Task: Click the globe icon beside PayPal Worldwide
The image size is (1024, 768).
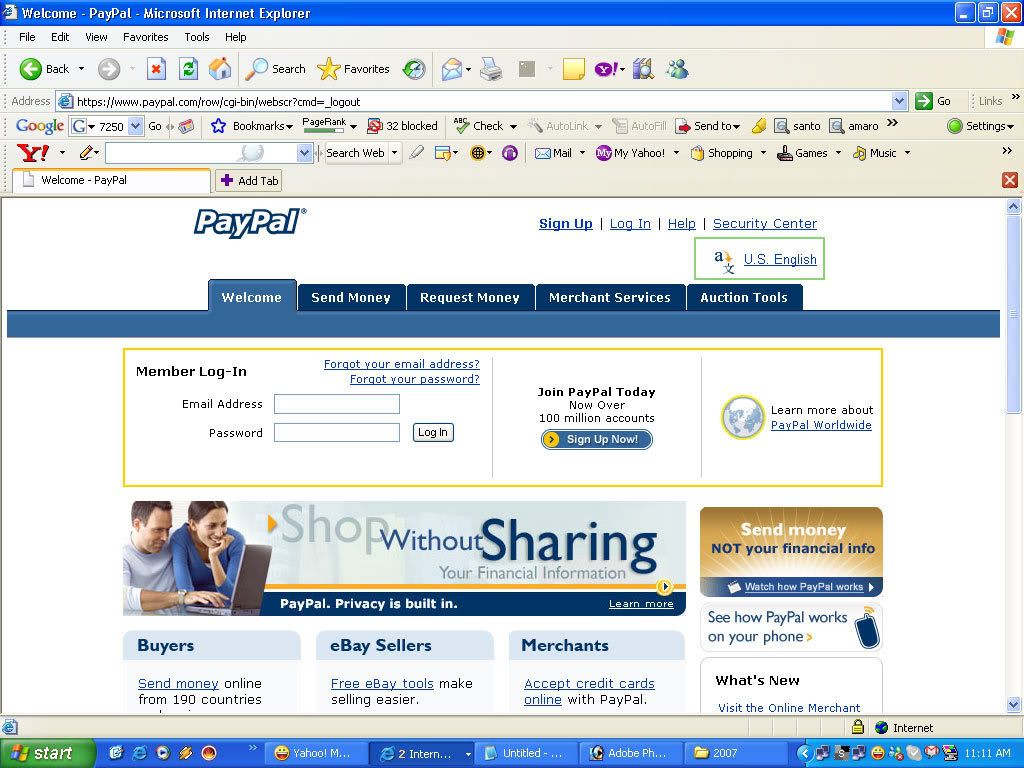Action: [x=742, y=418]
